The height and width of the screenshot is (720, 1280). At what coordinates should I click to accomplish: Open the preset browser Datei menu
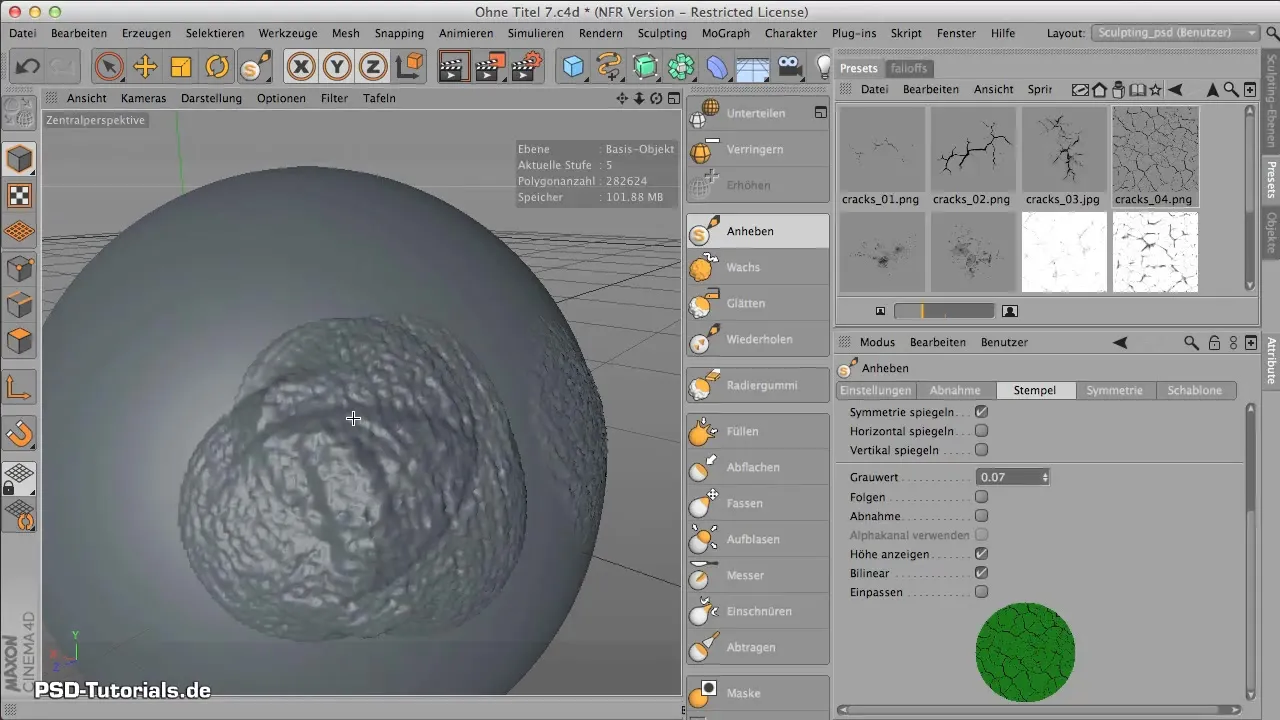(875, 89)
